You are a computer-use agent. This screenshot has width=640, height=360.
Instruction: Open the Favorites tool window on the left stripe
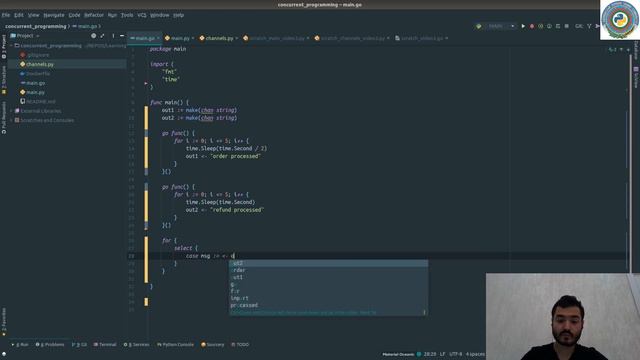pos(4,322)
